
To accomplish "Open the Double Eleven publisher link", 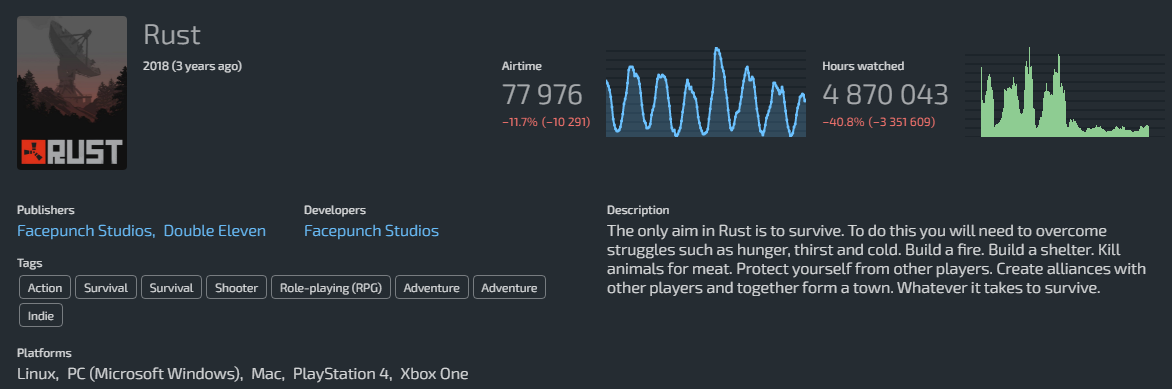I will 215,230.
